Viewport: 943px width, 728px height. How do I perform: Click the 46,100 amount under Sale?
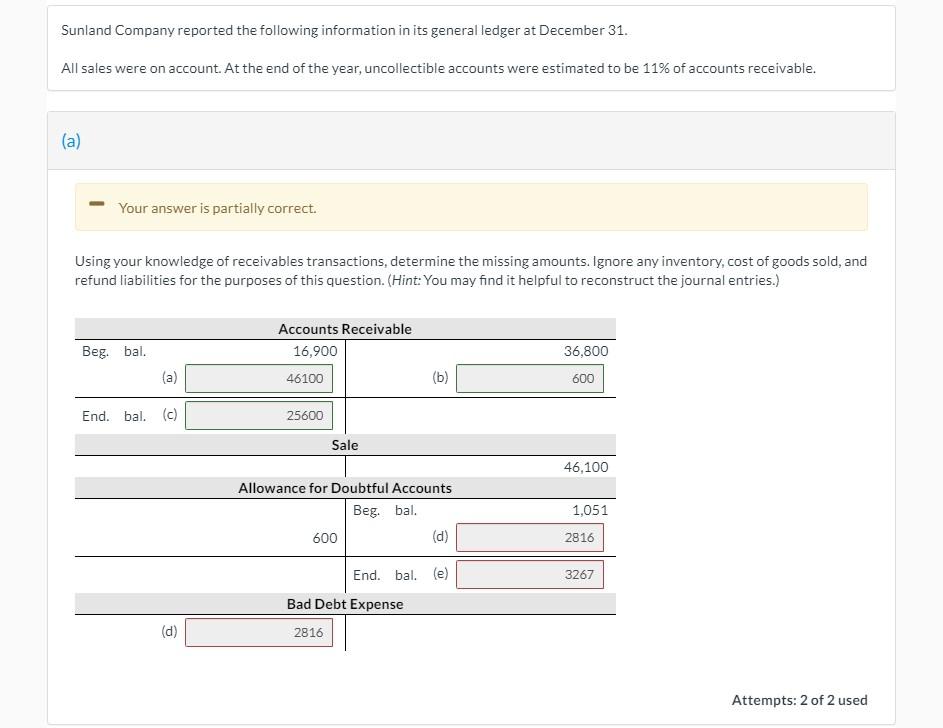[x=586, y=467]
